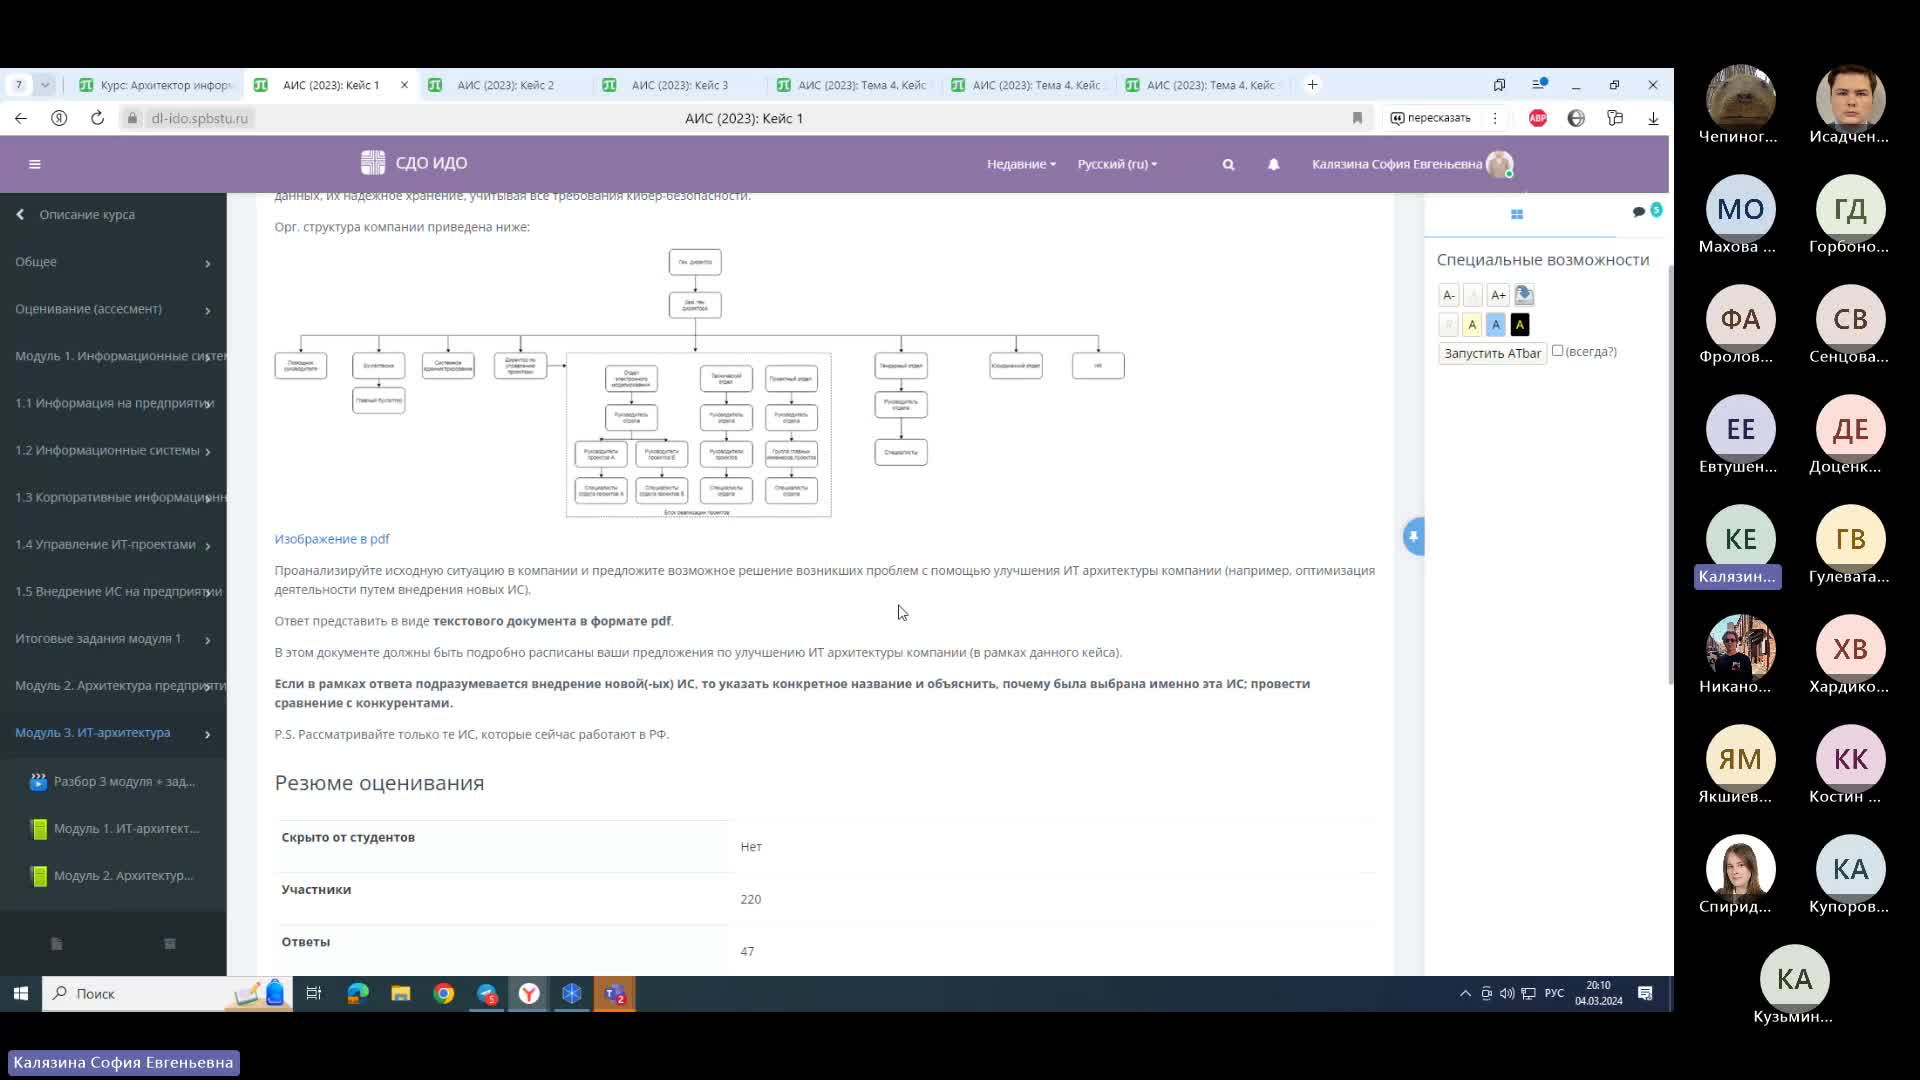Click Запустить ATbar button
Viewport: 1920px width, 1080px height.
pos(1492,353)
